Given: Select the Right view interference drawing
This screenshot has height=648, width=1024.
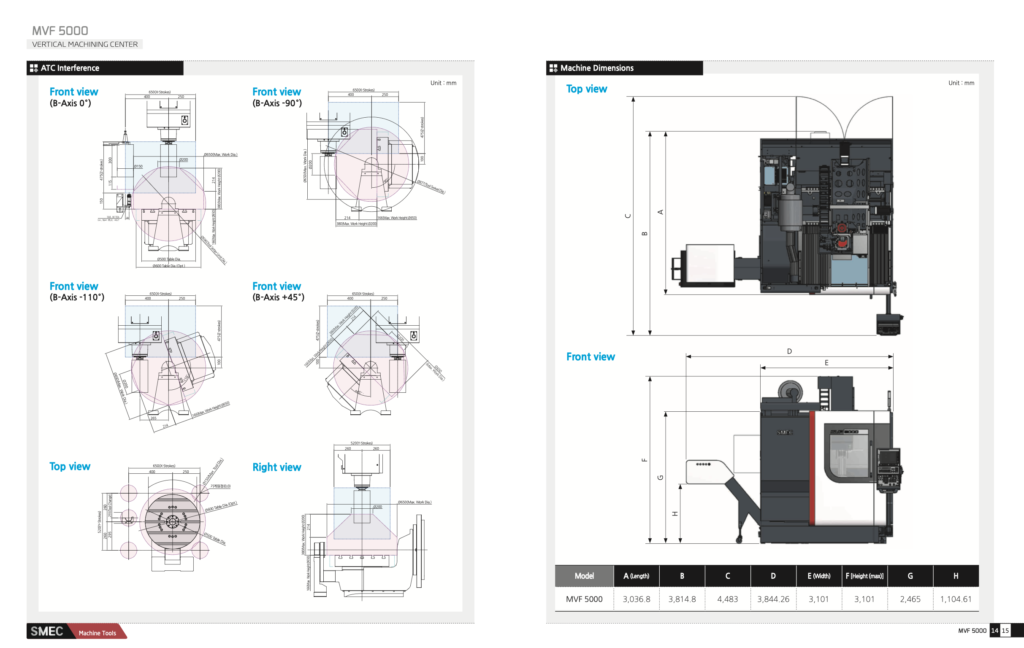Looking at the screenshot, I should pos(367,525).
